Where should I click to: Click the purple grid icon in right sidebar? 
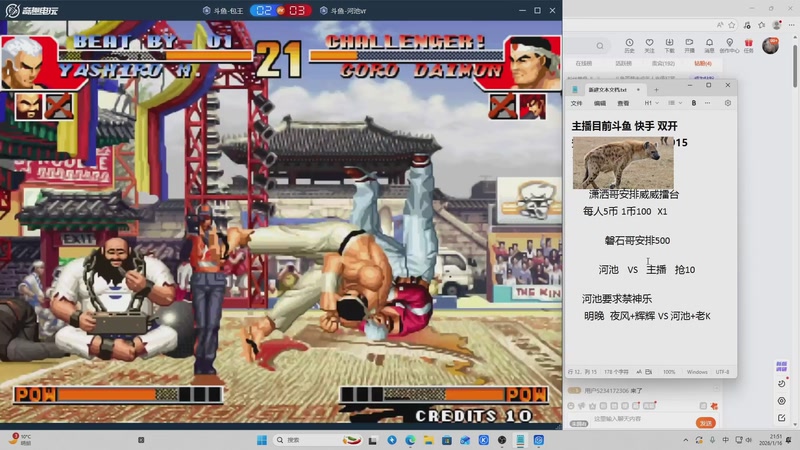pyautogui.click(x=781, y=366)
